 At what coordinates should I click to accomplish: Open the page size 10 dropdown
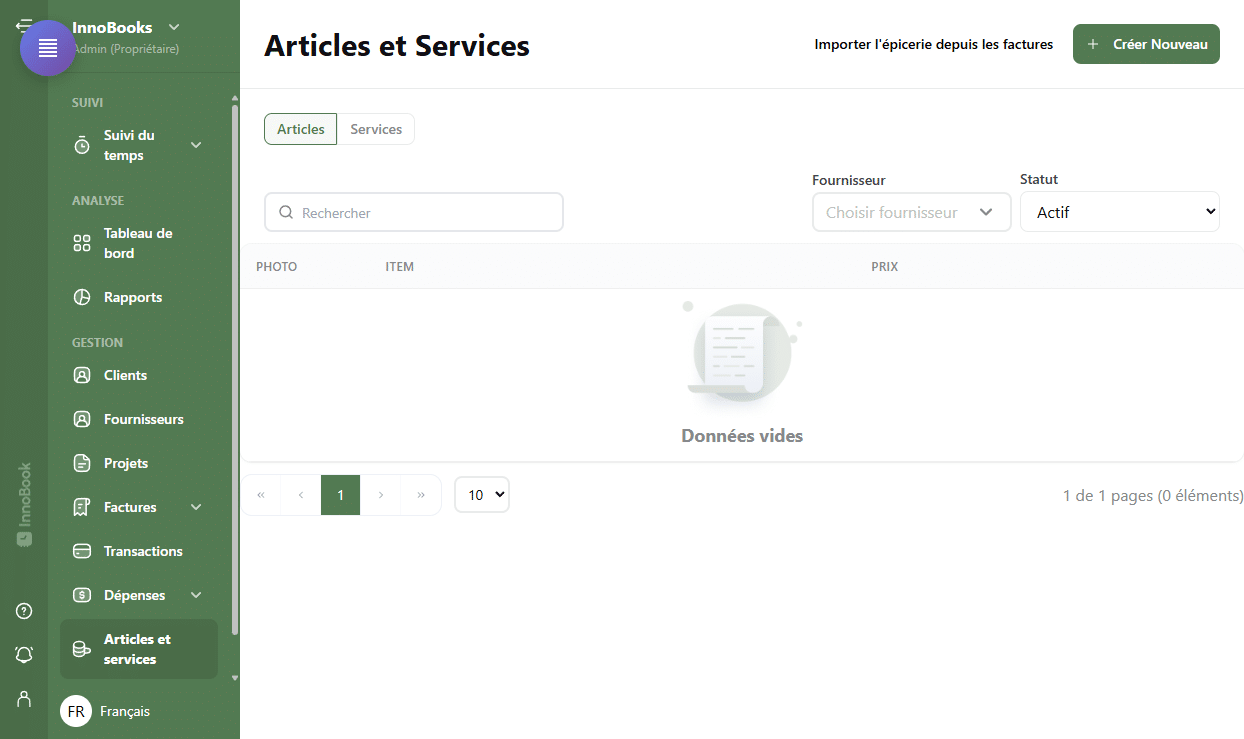pos(482,495)
